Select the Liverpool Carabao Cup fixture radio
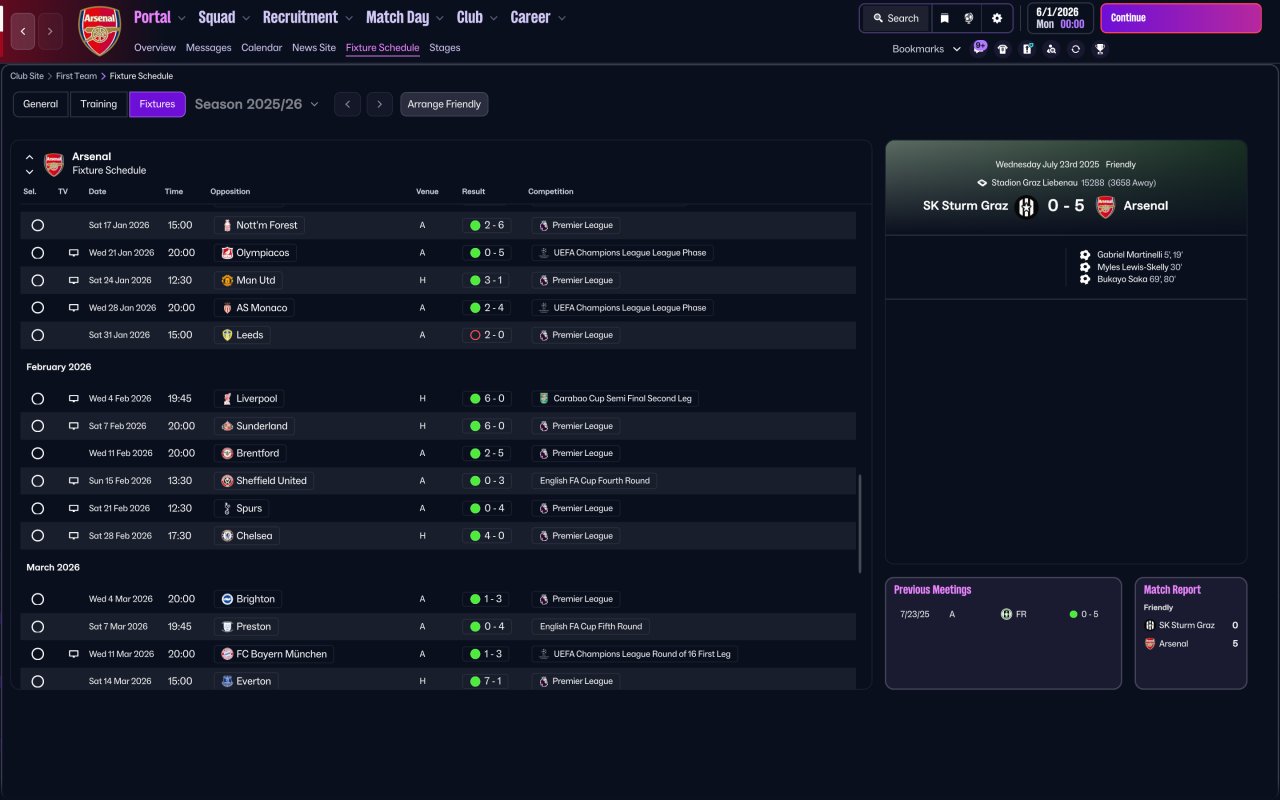The width and height of the screenshot is (1280, 800). pos(37,399)
